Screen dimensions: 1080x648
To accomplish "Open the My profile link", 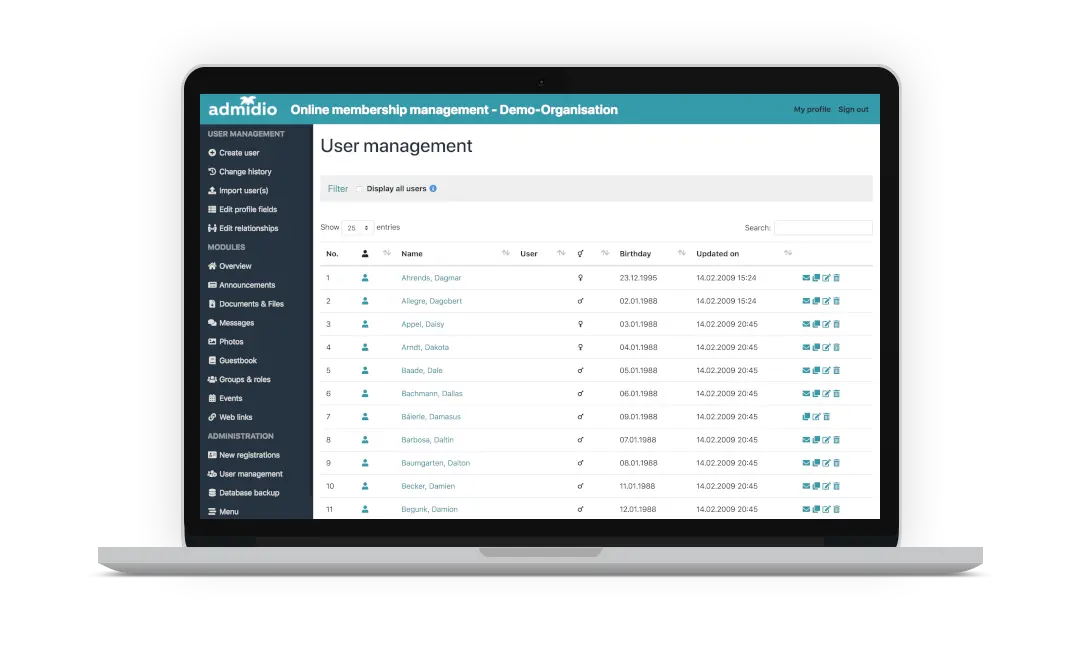I will tap(812, 110).
